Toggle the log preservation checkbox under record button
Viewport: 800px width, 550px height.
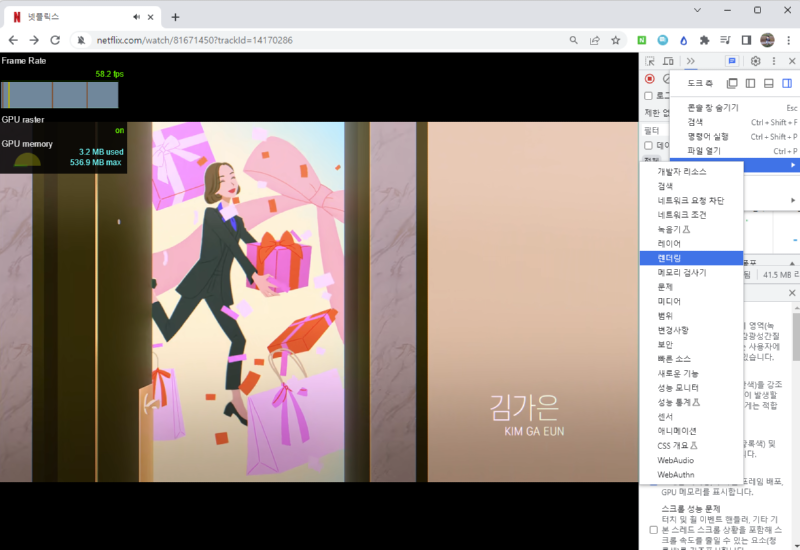click(x=648, y=96)
